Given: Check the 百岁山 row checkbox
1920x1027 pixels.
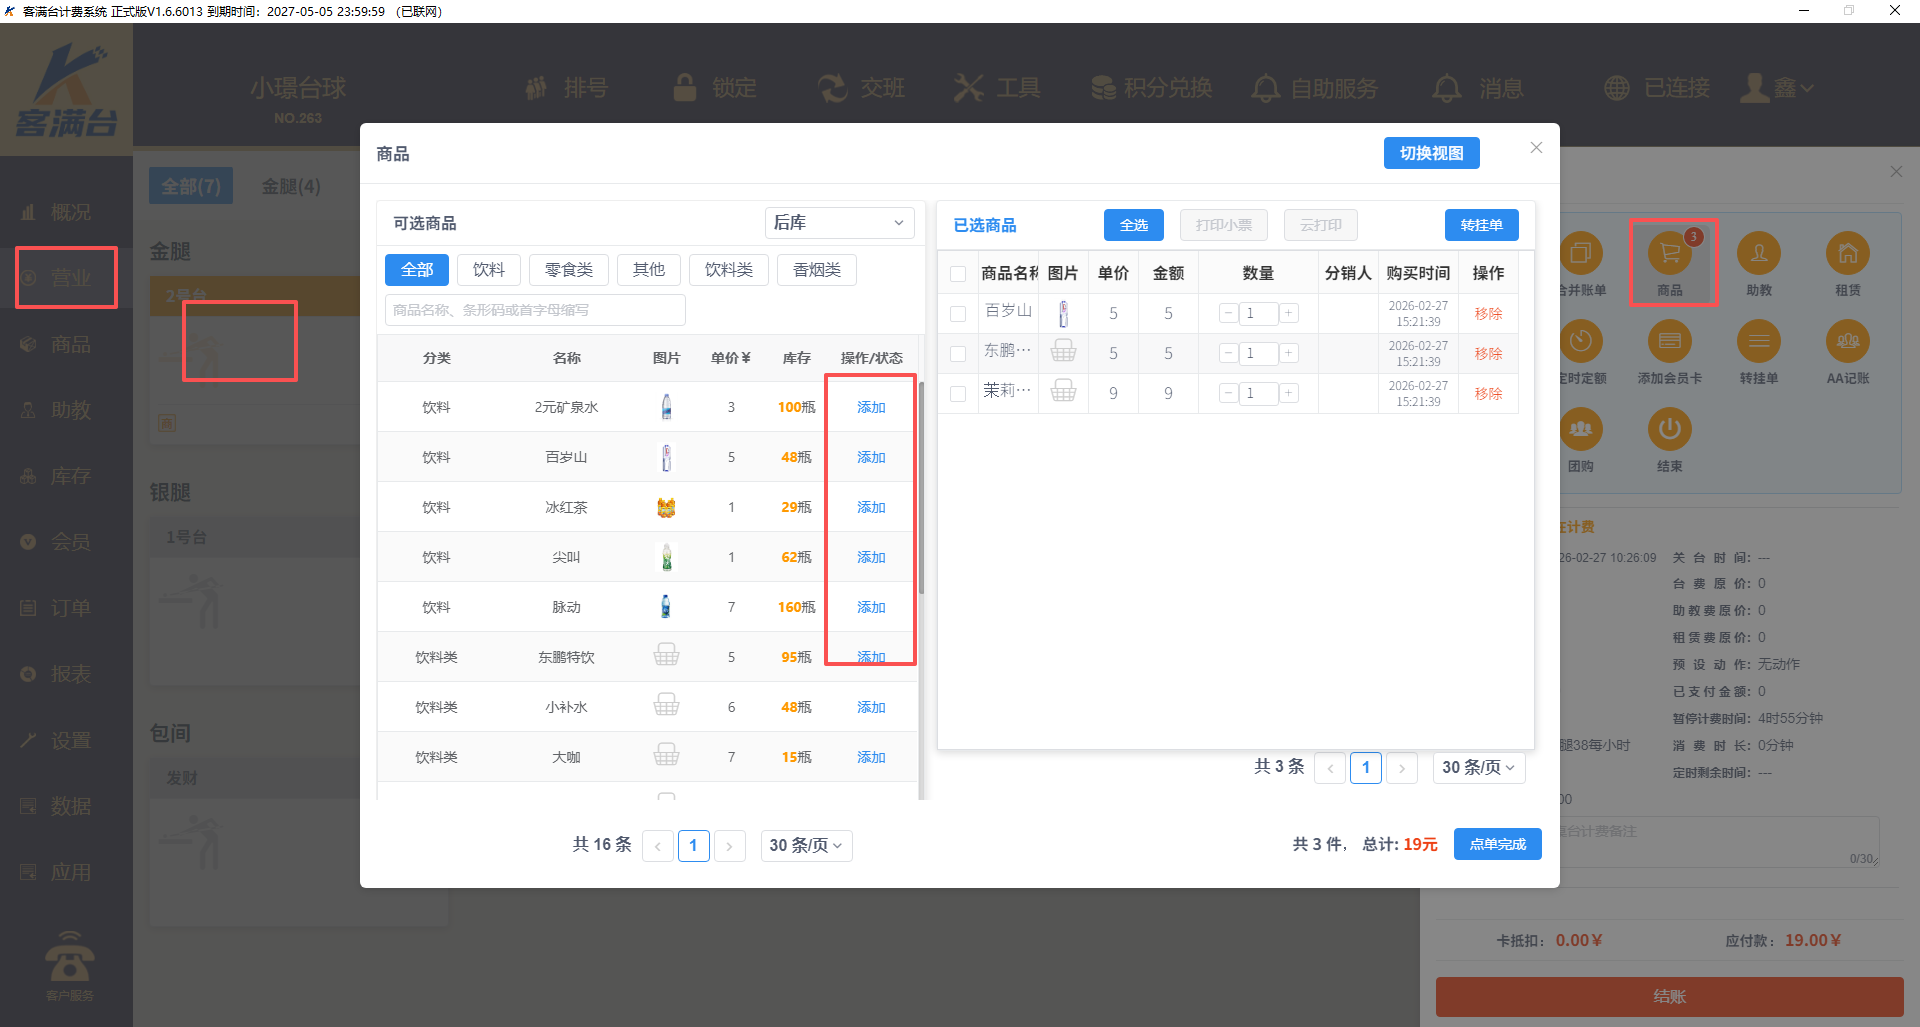Looking at the screenshot, I should (958, 314).
